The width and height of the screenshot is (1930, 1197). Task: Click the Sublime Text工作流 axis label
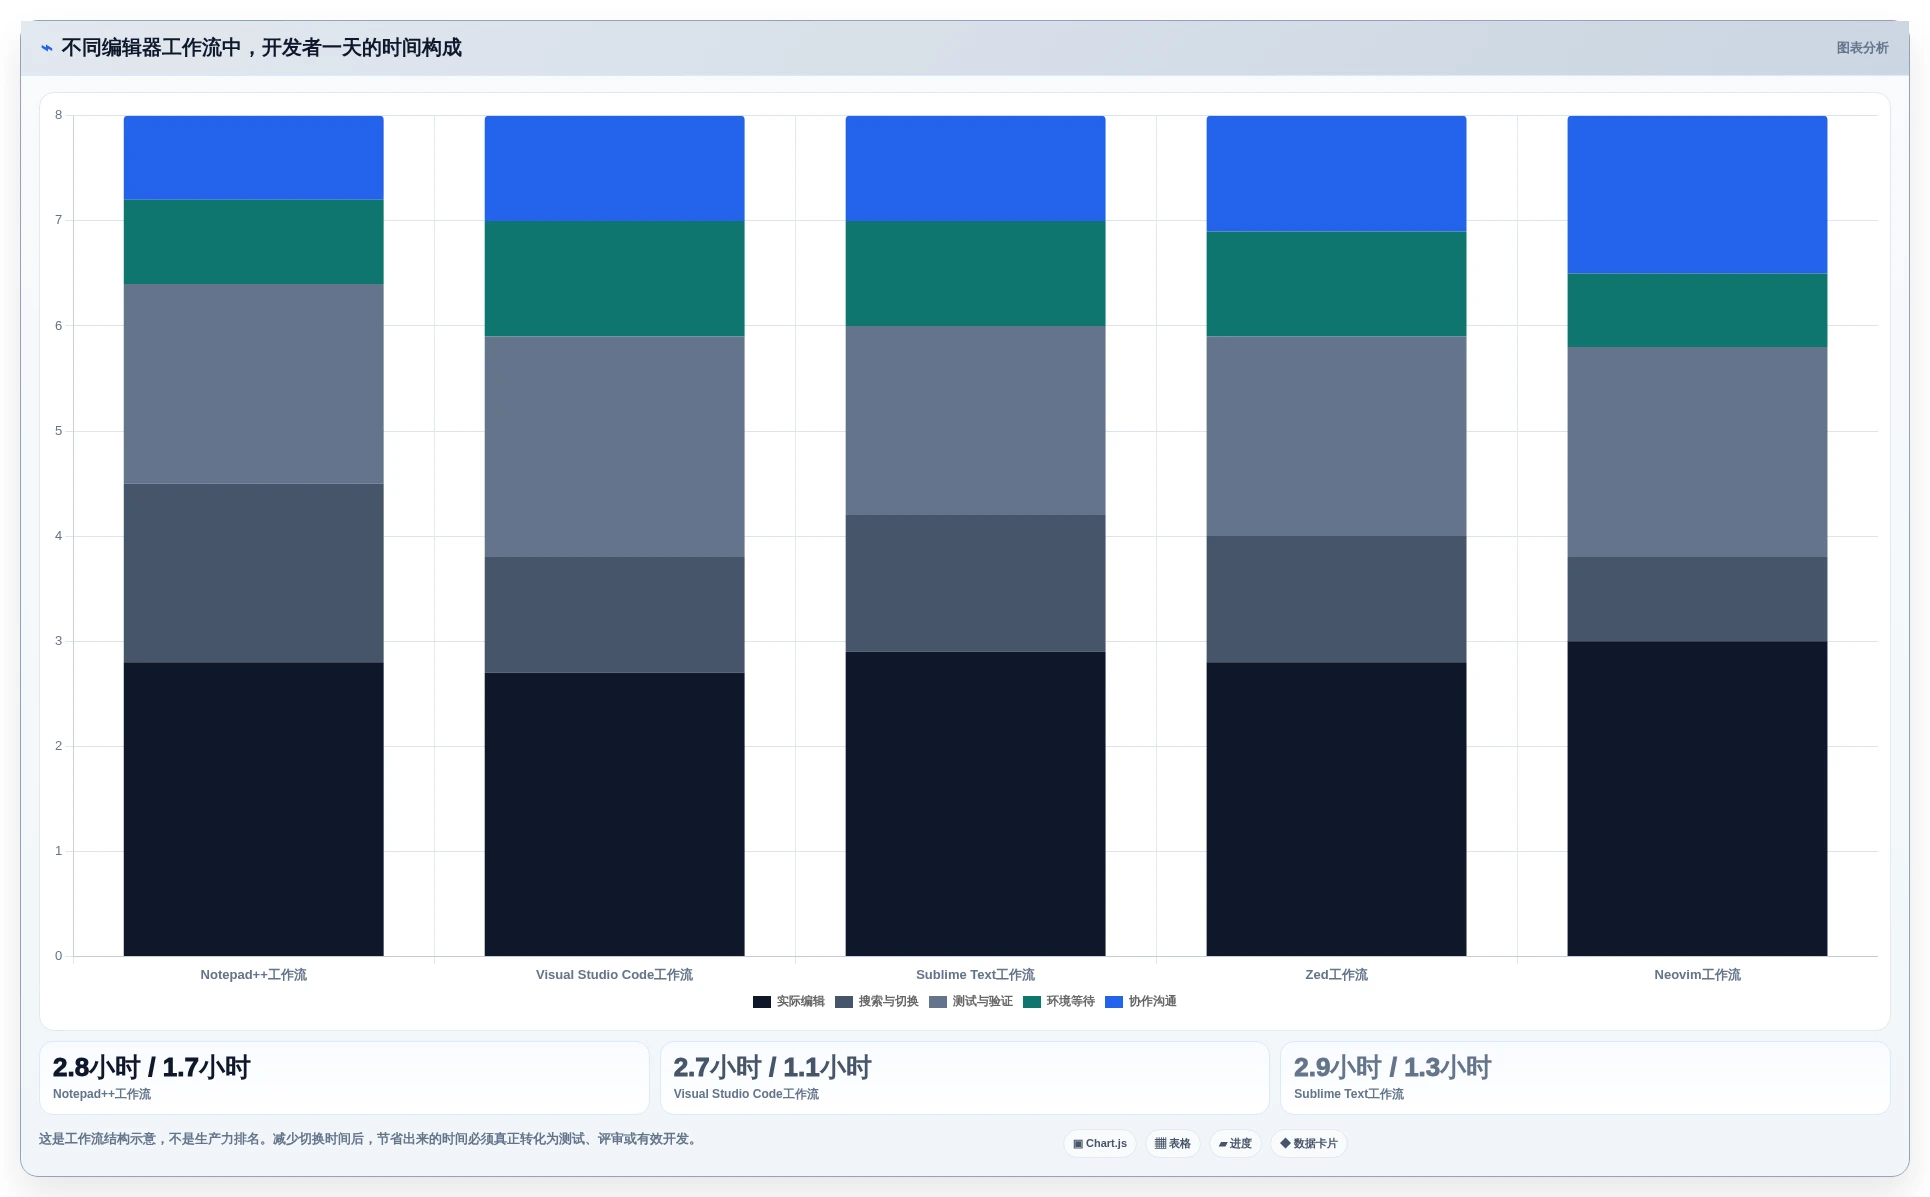point(975,975)
